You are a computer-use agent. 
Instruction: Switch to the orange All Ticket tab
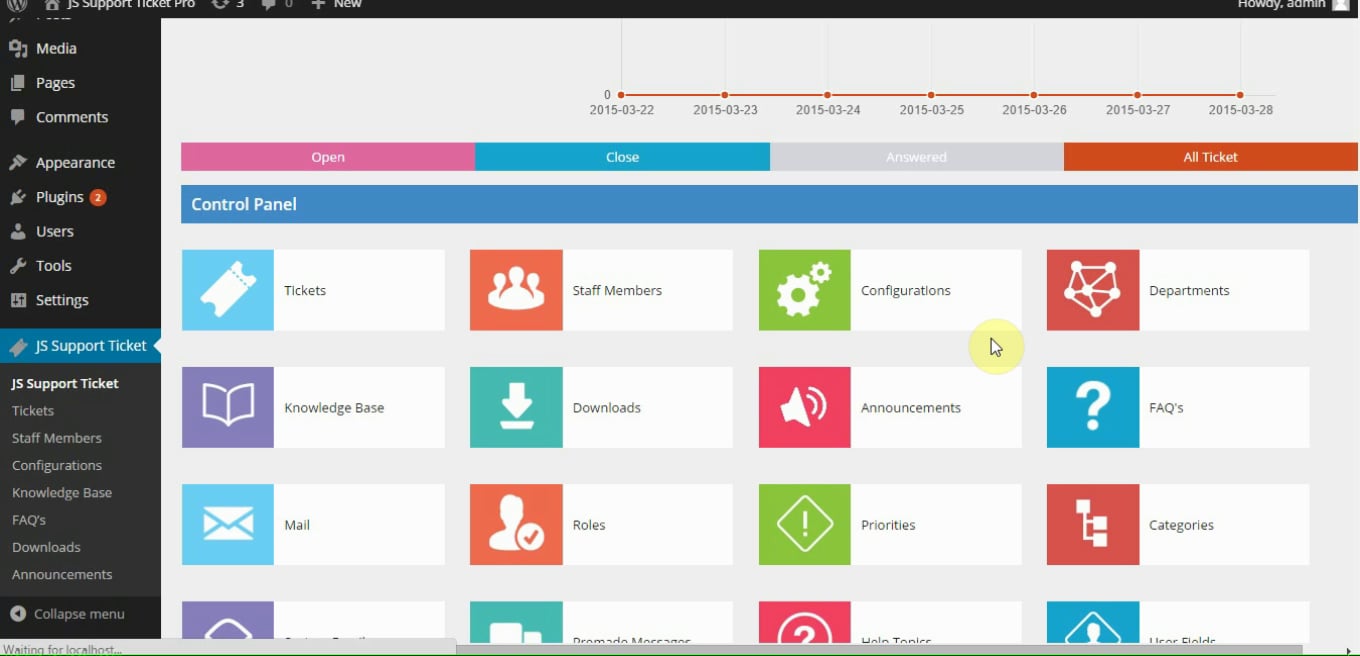coord(1211,157)
